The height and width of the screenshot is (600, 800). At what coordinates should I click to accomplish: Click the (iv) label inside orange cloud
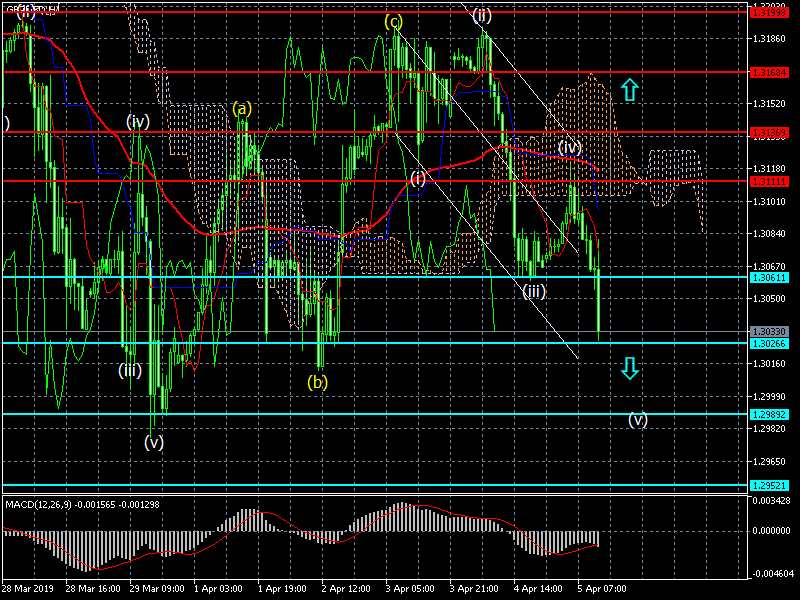click(x=570, y=147)
